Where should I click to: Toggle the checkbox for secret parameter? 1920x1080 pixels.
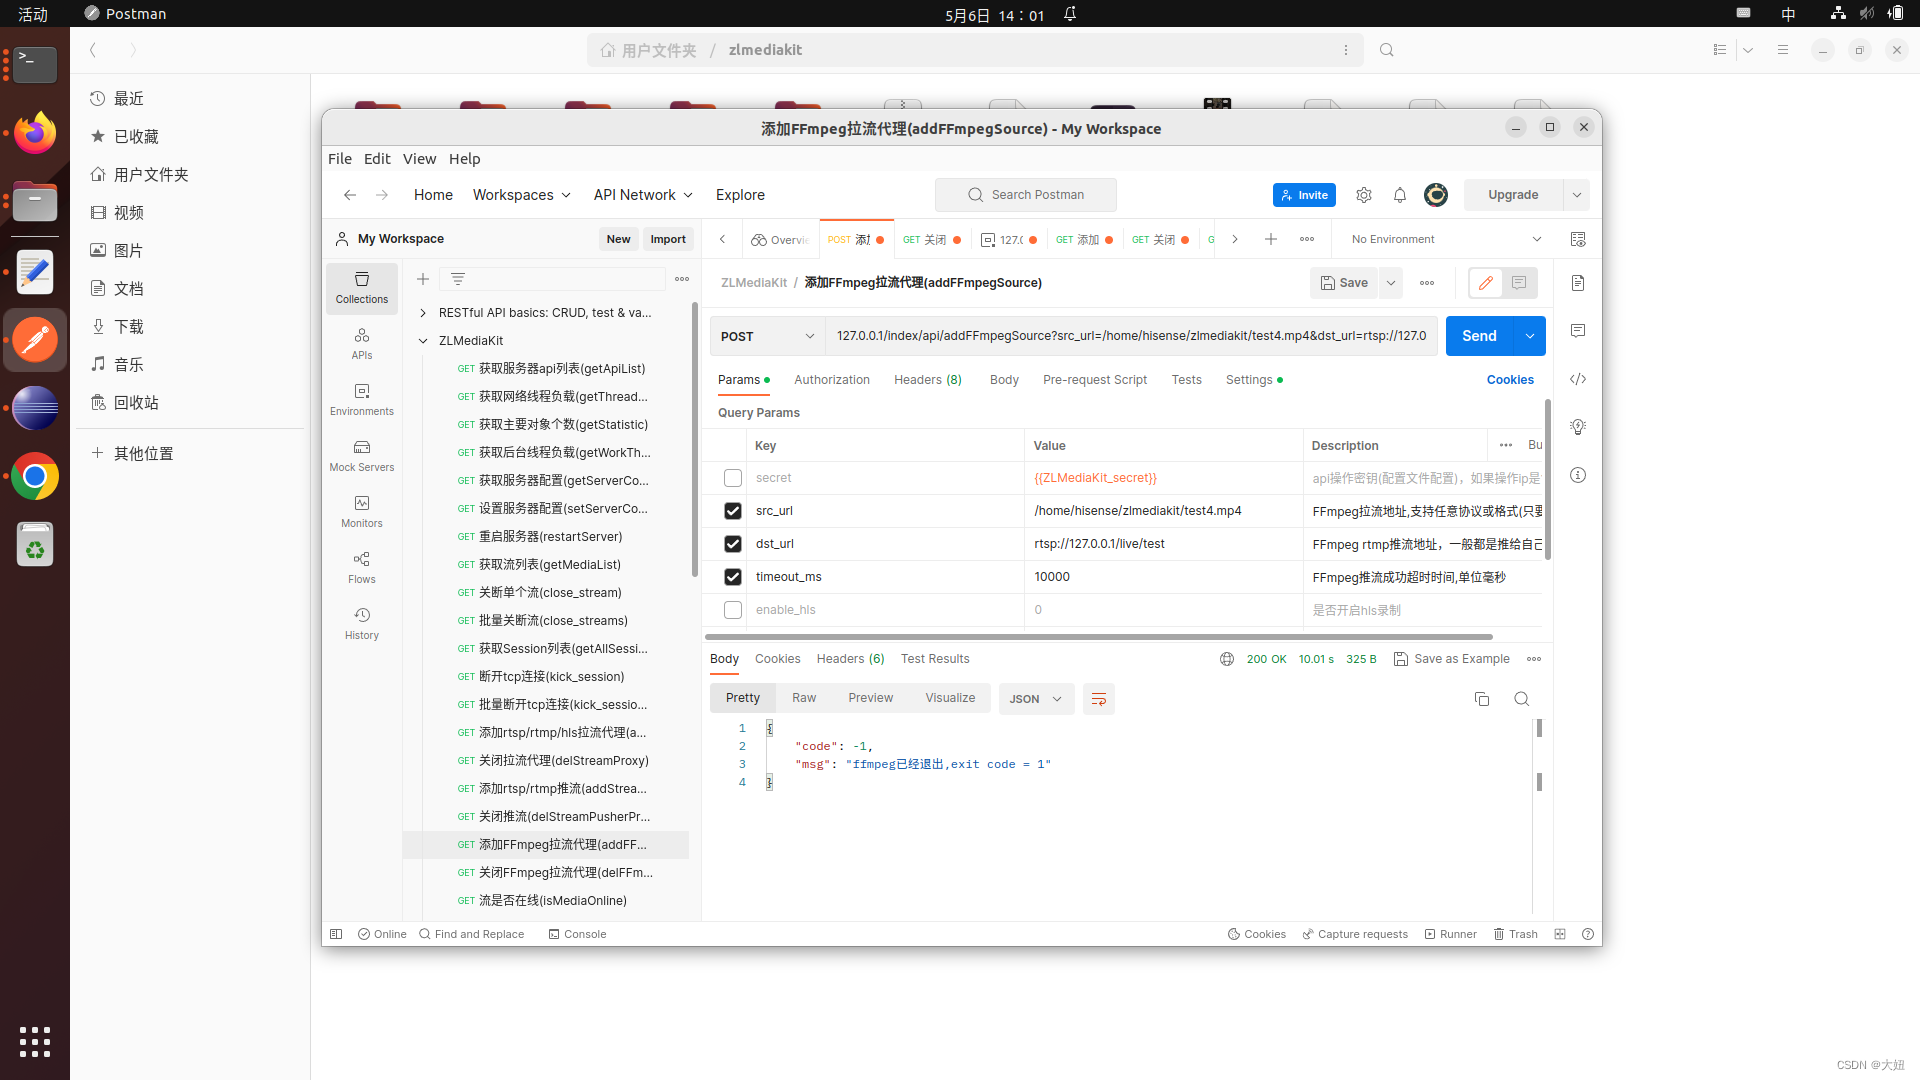click(733, 477)
